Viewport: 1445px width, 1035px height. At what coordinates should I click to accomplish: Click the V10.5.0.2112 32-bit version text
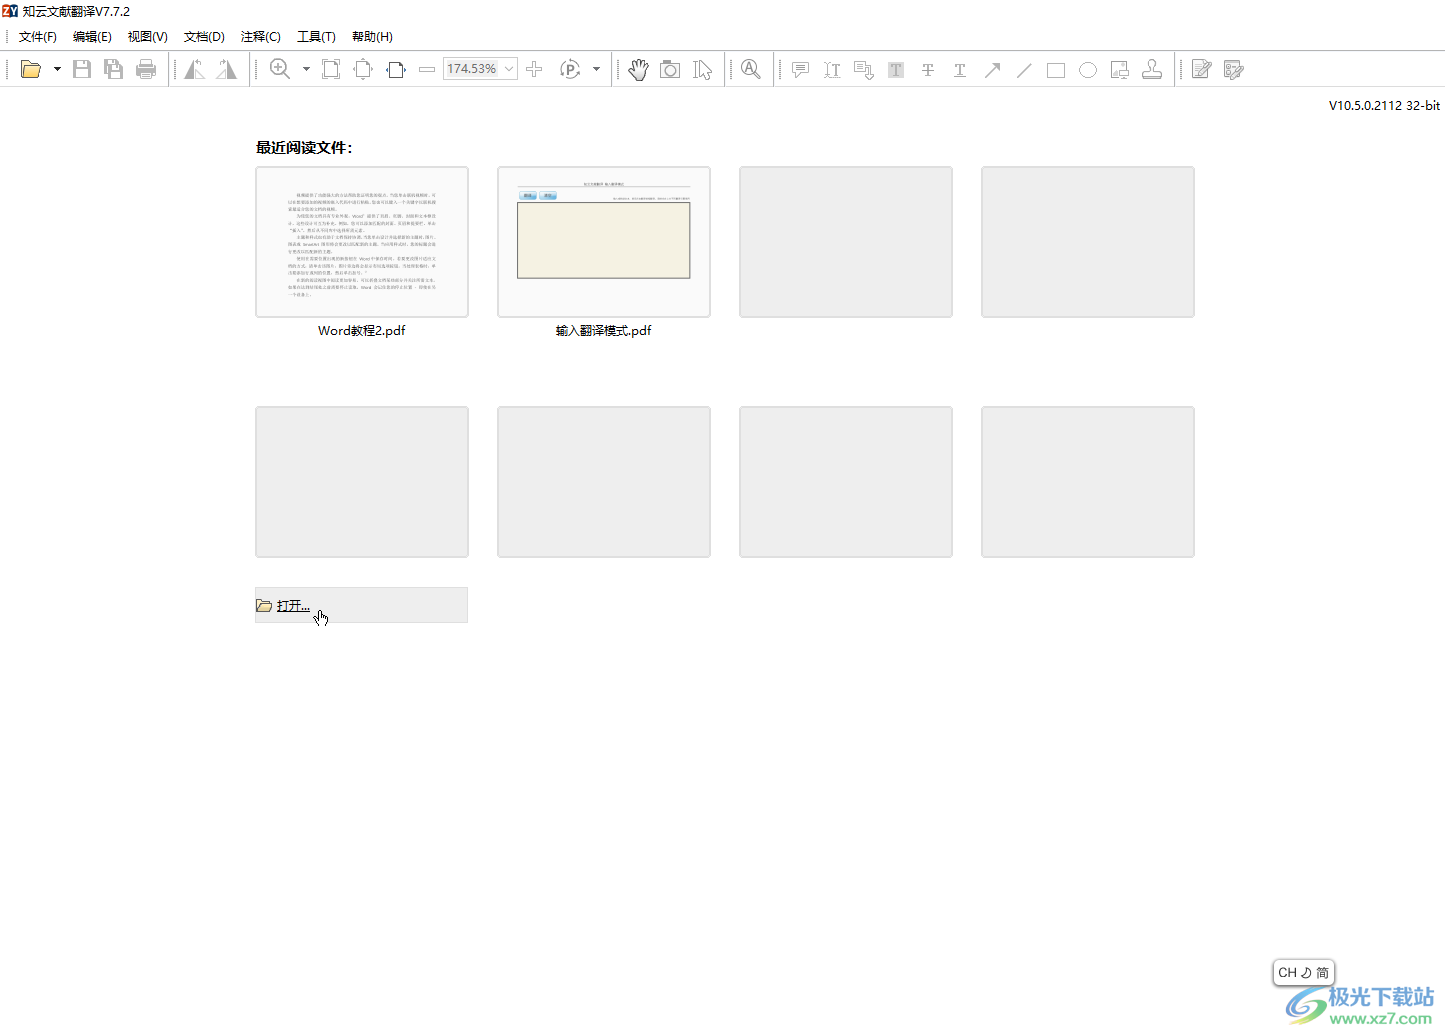click(x=1384, y=105)
